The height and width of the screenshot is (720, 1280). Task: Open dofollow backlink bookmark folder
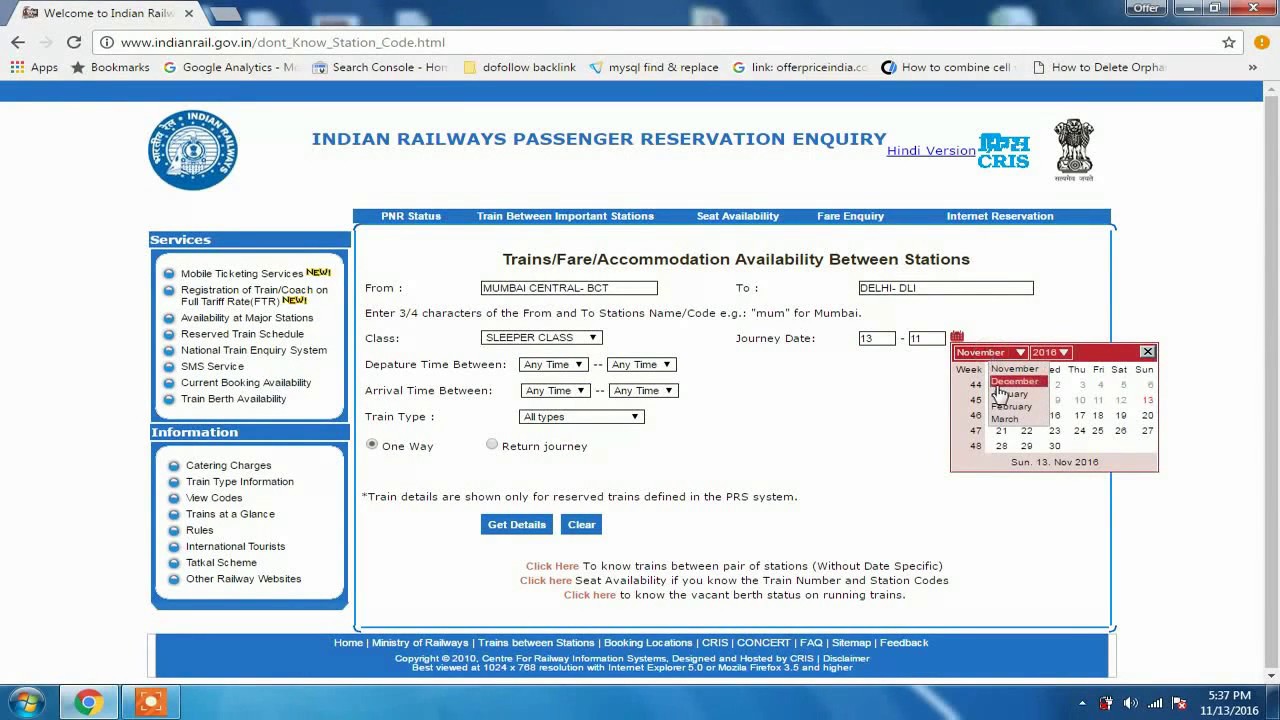tap(519, 67)
